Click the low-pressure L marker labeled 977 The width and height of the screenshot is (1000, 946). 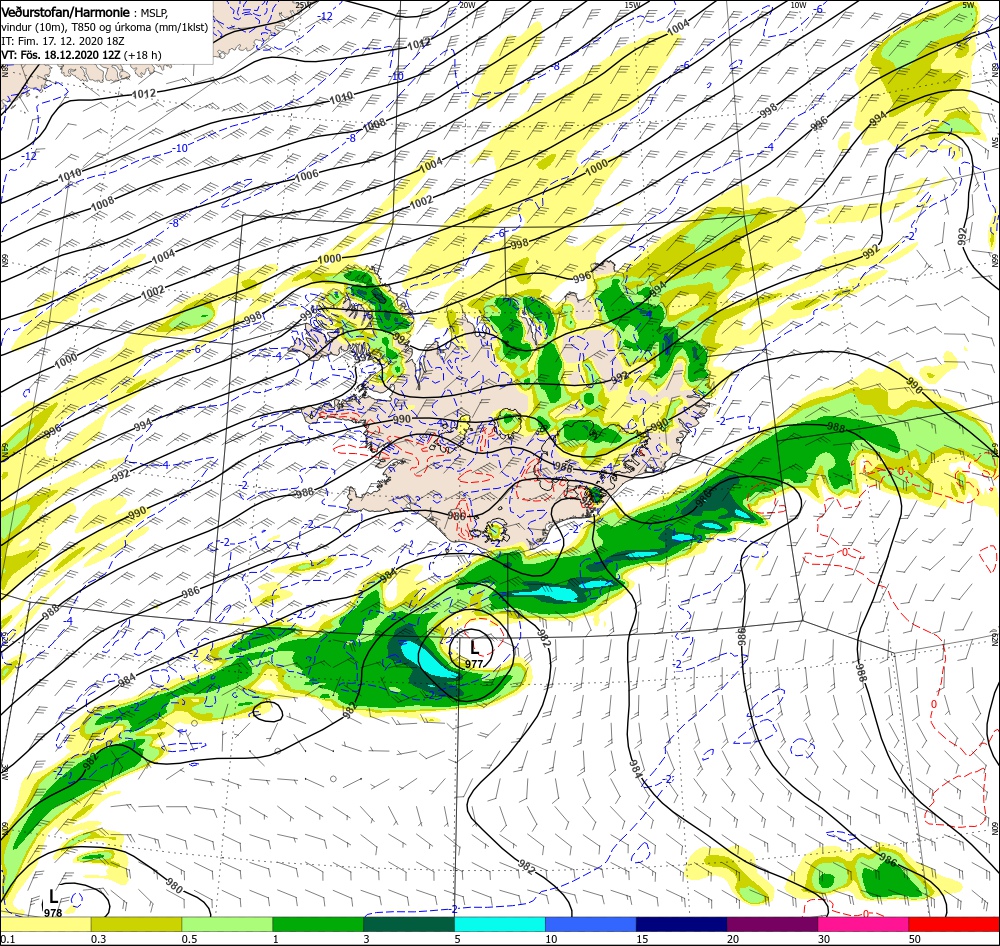coord(474,648)
